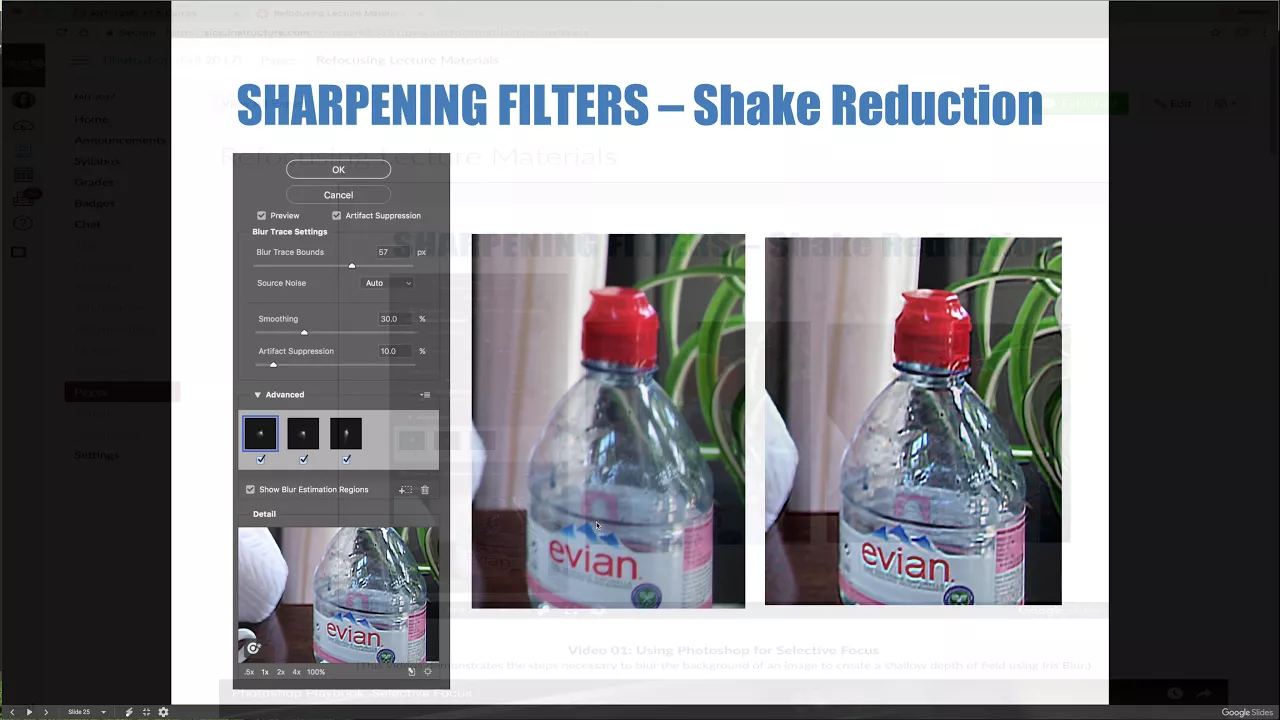Click the Detail section label

[x=264, y=514]
